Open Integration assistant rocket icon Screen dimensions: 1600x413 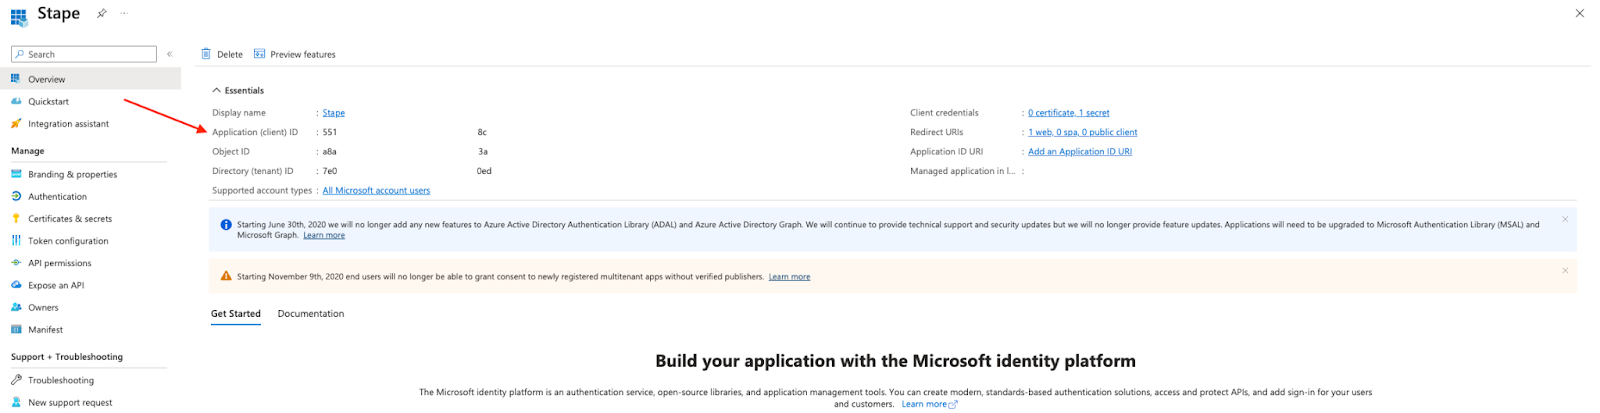(x=16, y=124)
